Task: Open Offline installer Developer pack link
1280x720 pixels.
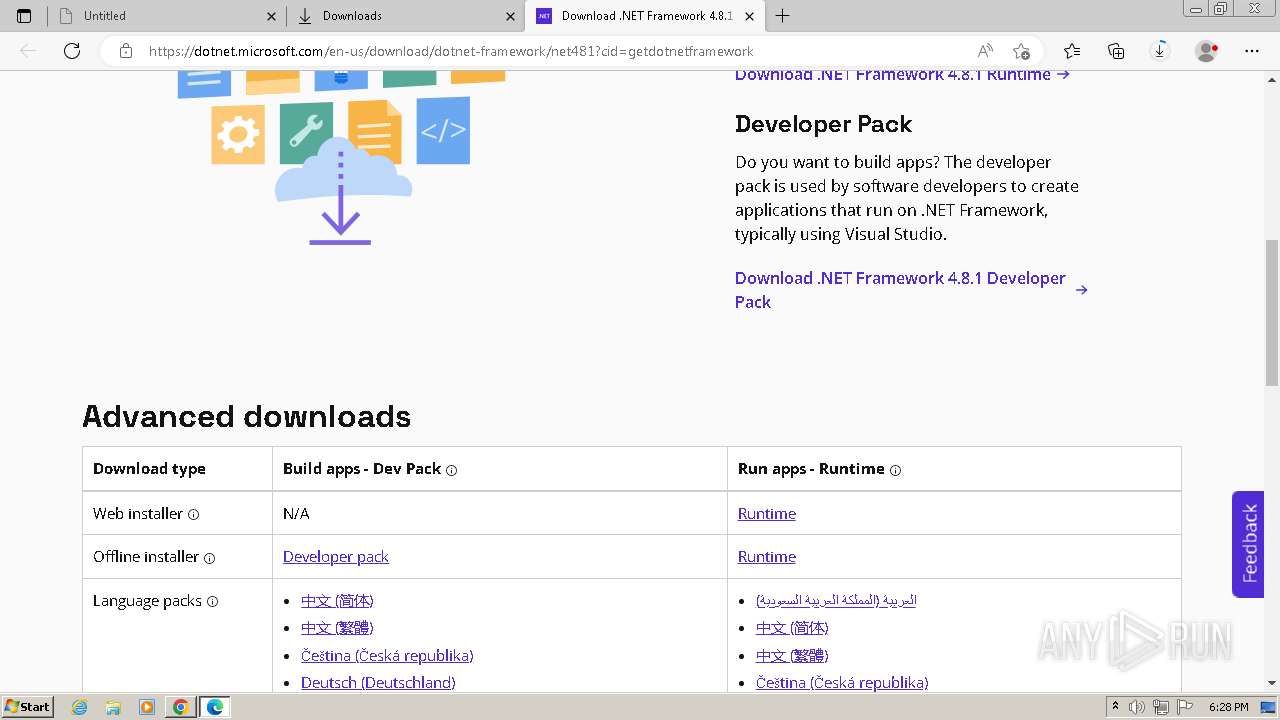Action: coord(336,557)
